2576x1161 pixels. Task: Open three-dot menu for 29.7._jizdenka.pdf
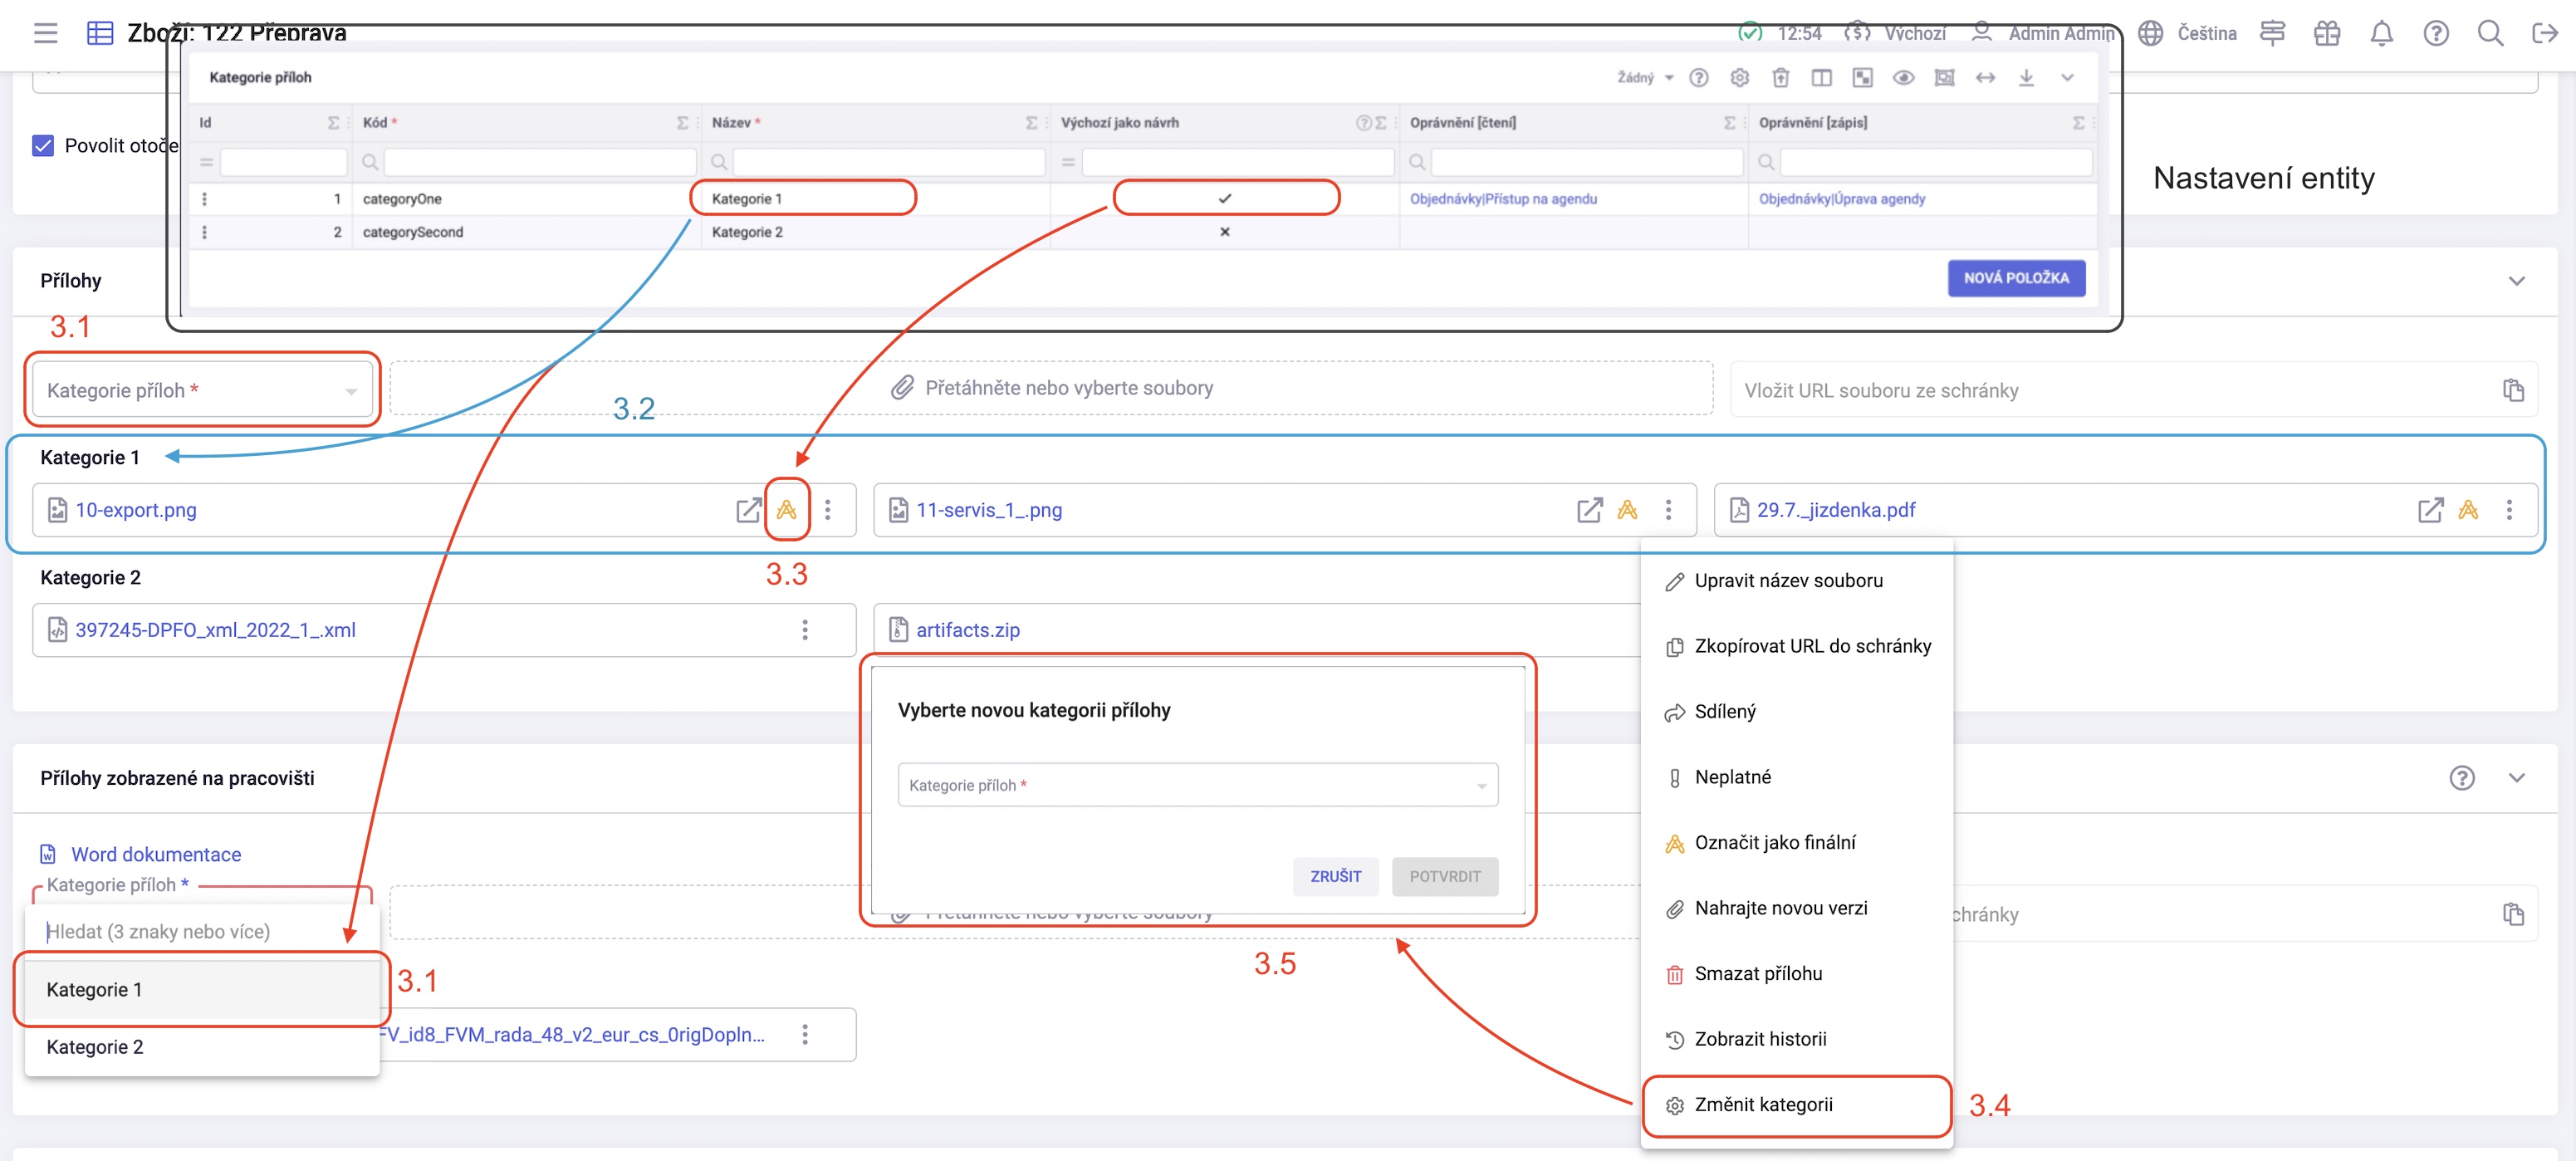(x=2509, y=510)
